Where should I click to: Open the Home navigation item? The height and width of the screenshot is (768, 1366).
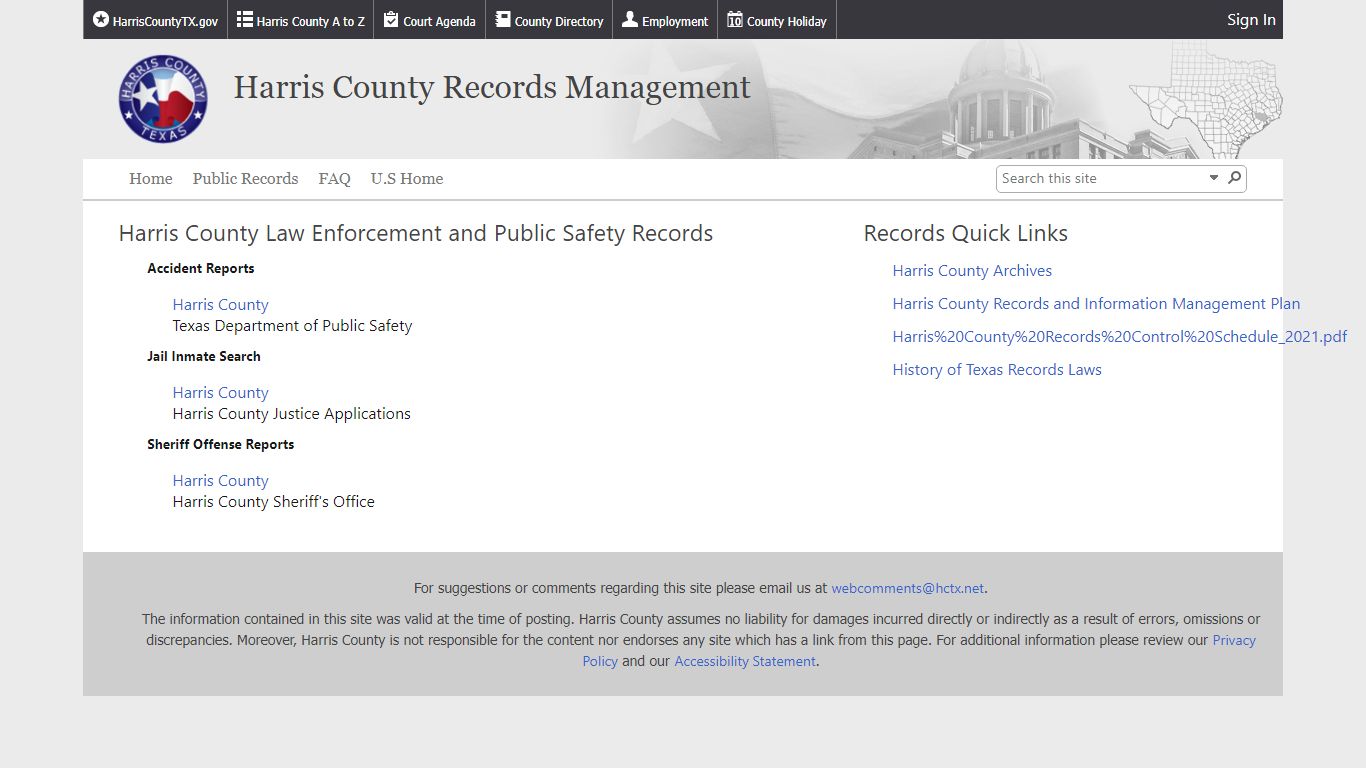click(x=151, y=179)
